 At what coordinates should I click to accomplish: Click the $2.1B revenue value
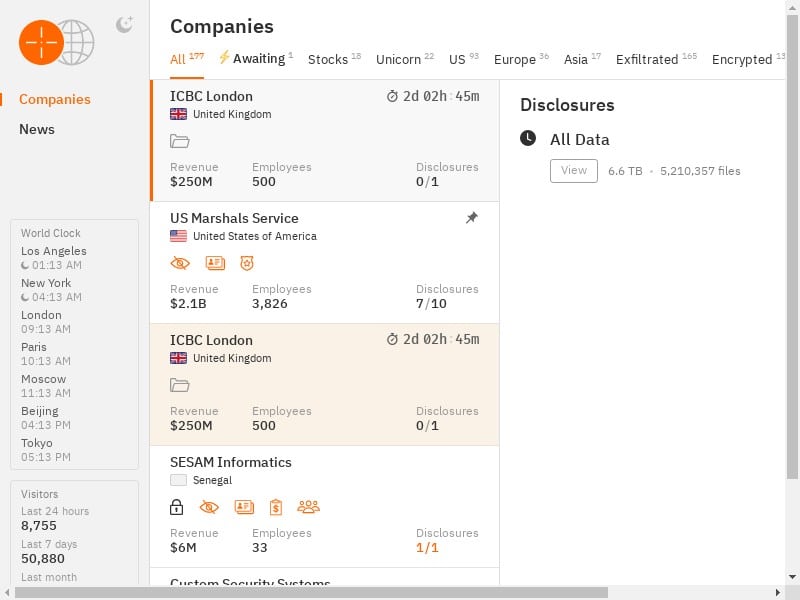(x=188, y=304)
